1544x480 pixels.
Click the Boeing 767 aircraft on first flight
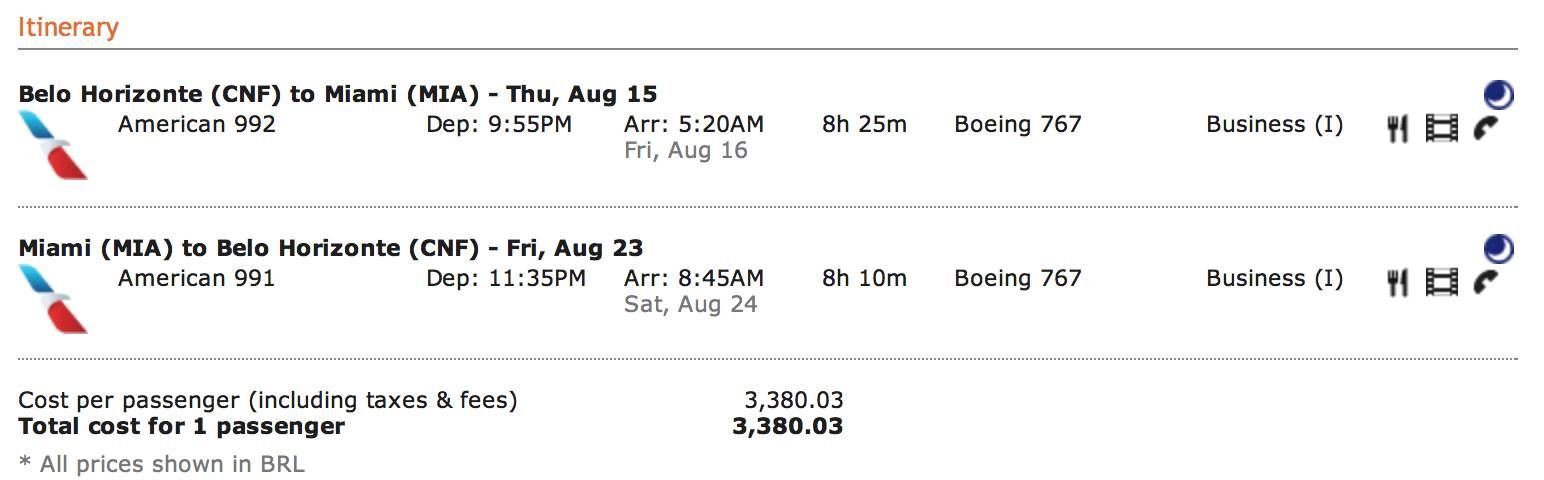click(x=1018, y=125)
